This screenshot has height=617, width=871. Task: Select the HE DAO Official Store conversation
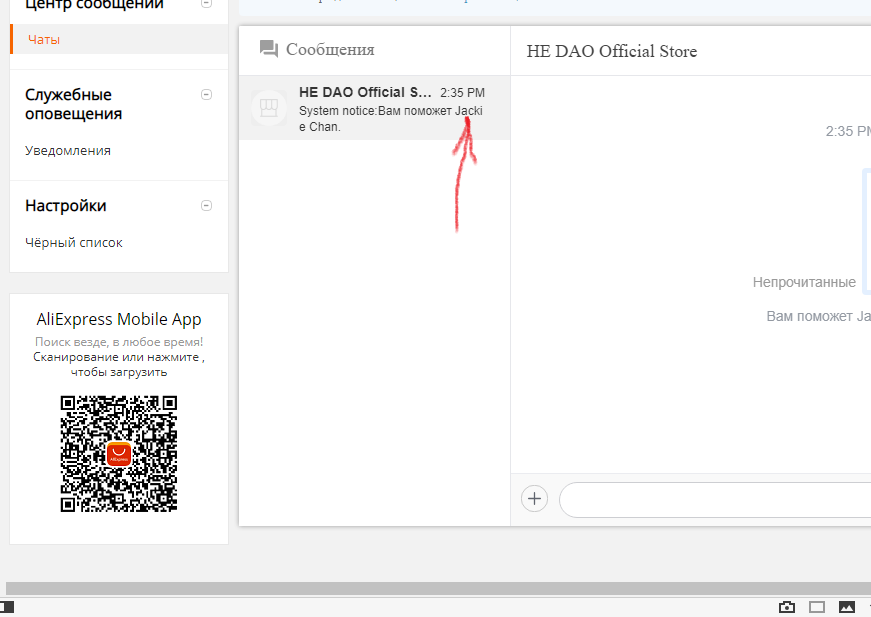click(x=374, y=108)
